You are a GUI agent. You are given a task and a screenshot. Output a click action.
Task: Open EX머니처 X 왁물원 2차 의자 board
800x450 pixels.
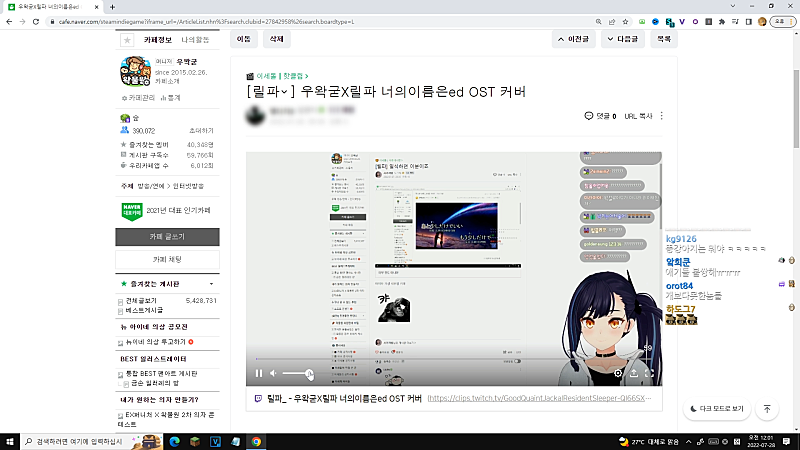(x=166, y=419)
